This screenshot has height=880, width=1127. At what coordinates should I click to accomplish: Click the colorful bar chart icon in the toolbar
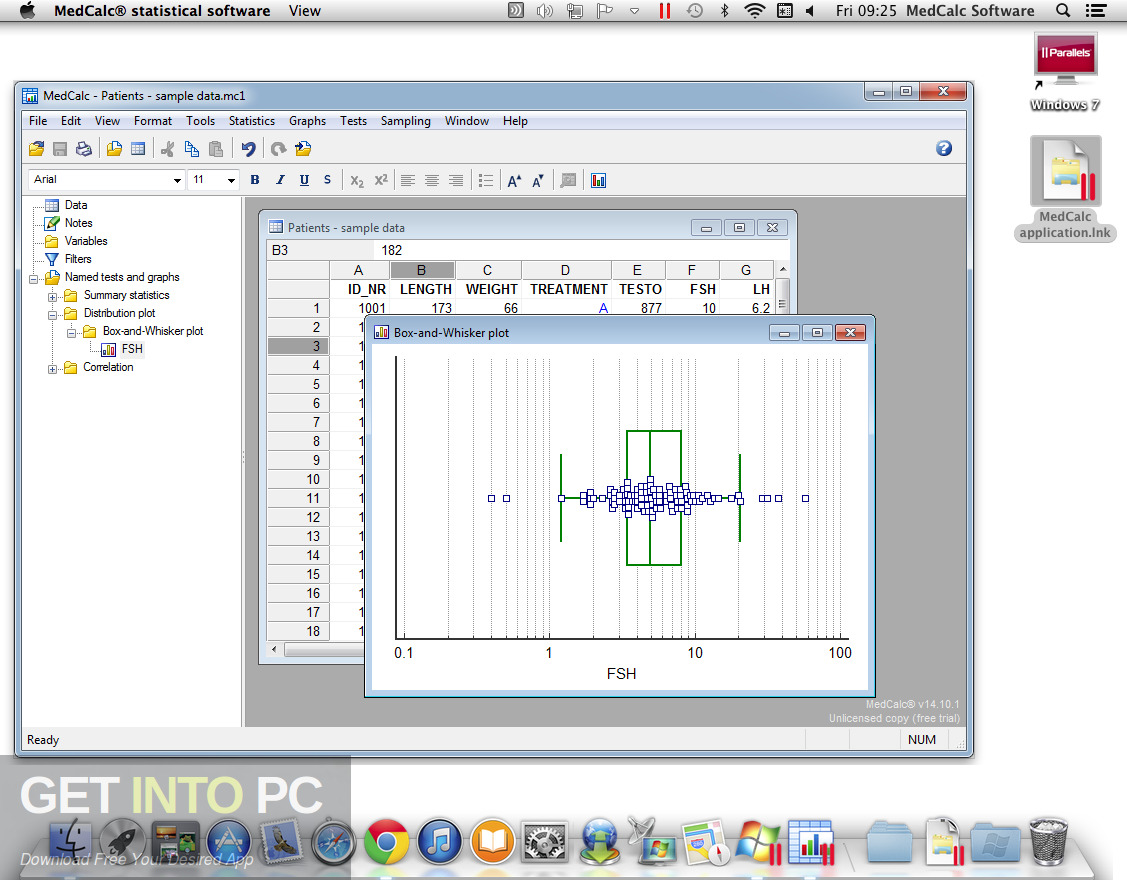[x=598, y=180]
